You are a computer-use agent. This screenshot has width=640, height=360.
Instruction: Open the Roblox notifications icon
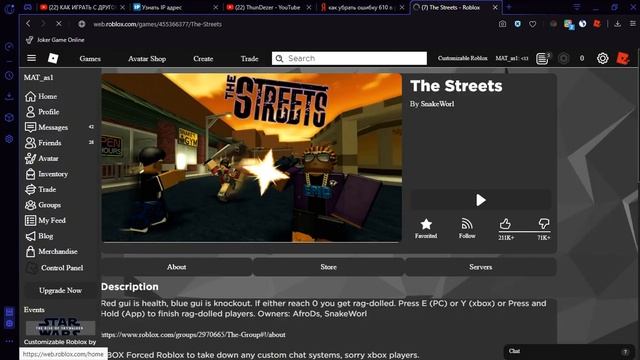542,58
